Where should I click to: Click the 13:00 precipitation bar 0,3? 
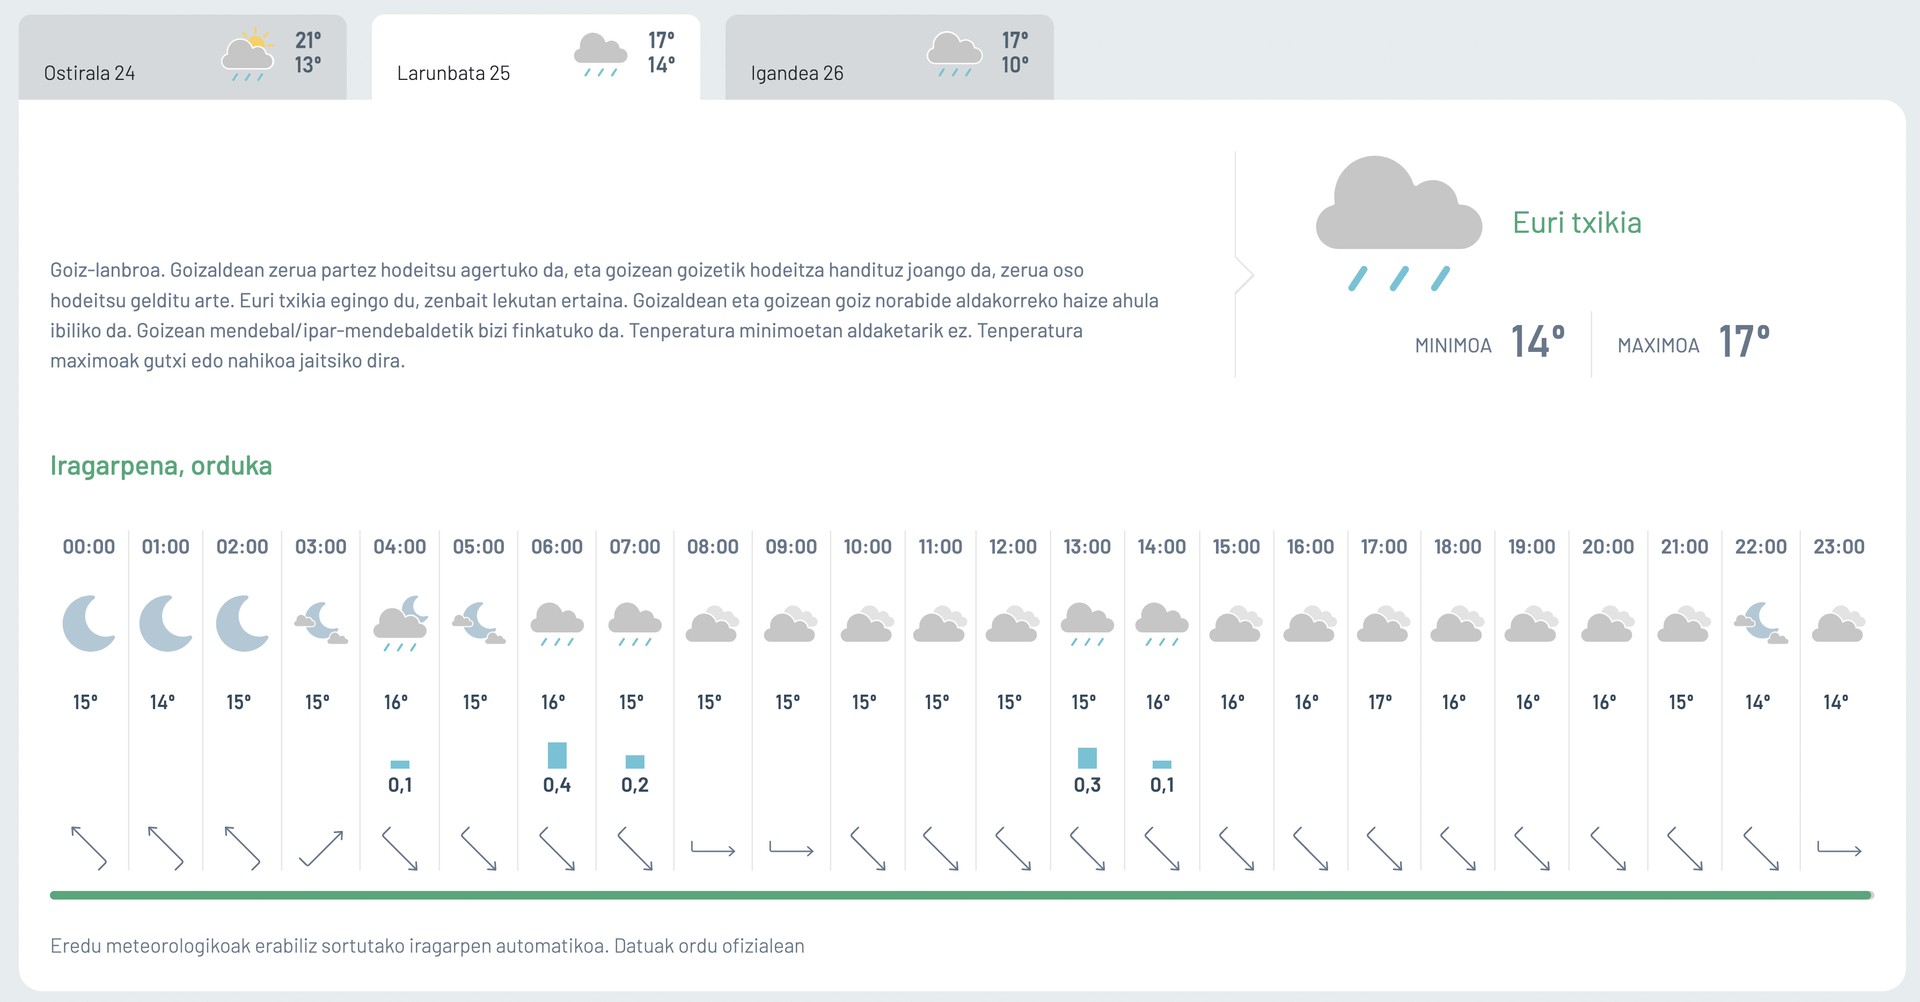(1087, 758)
